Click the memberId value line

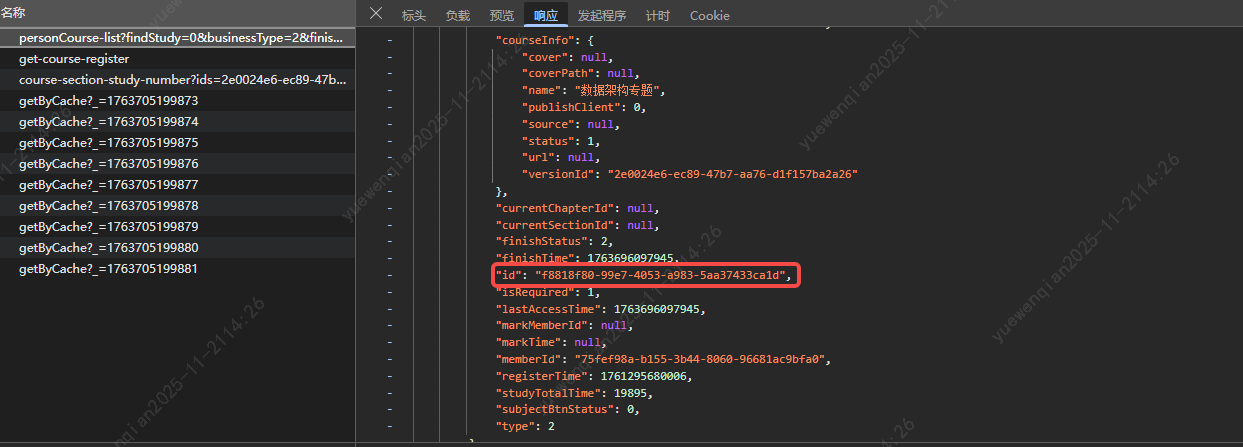click(x=698, y=359)
